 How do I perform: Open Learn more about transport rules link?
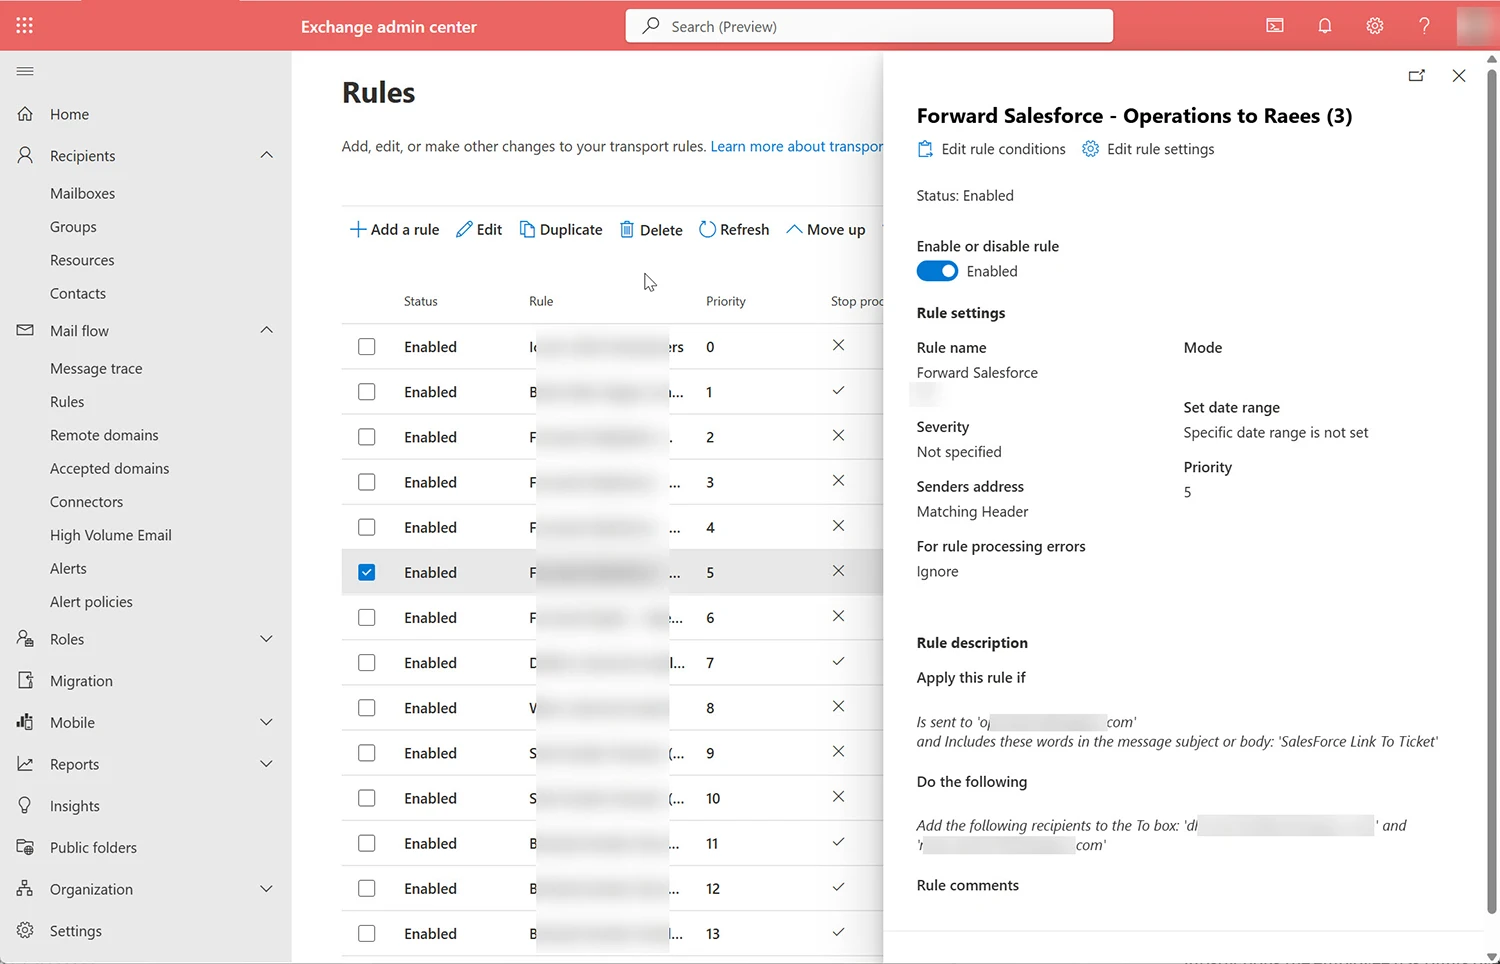point(797,146)
